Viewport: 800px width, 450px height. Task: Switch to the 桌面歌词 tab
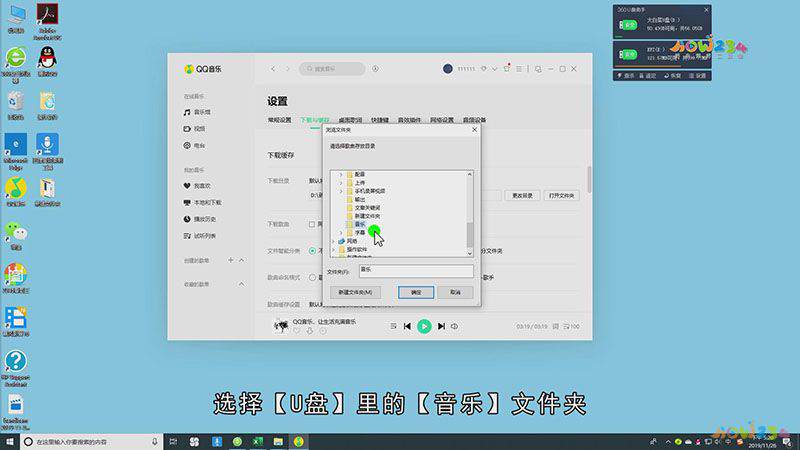click(x=350, y=120)
